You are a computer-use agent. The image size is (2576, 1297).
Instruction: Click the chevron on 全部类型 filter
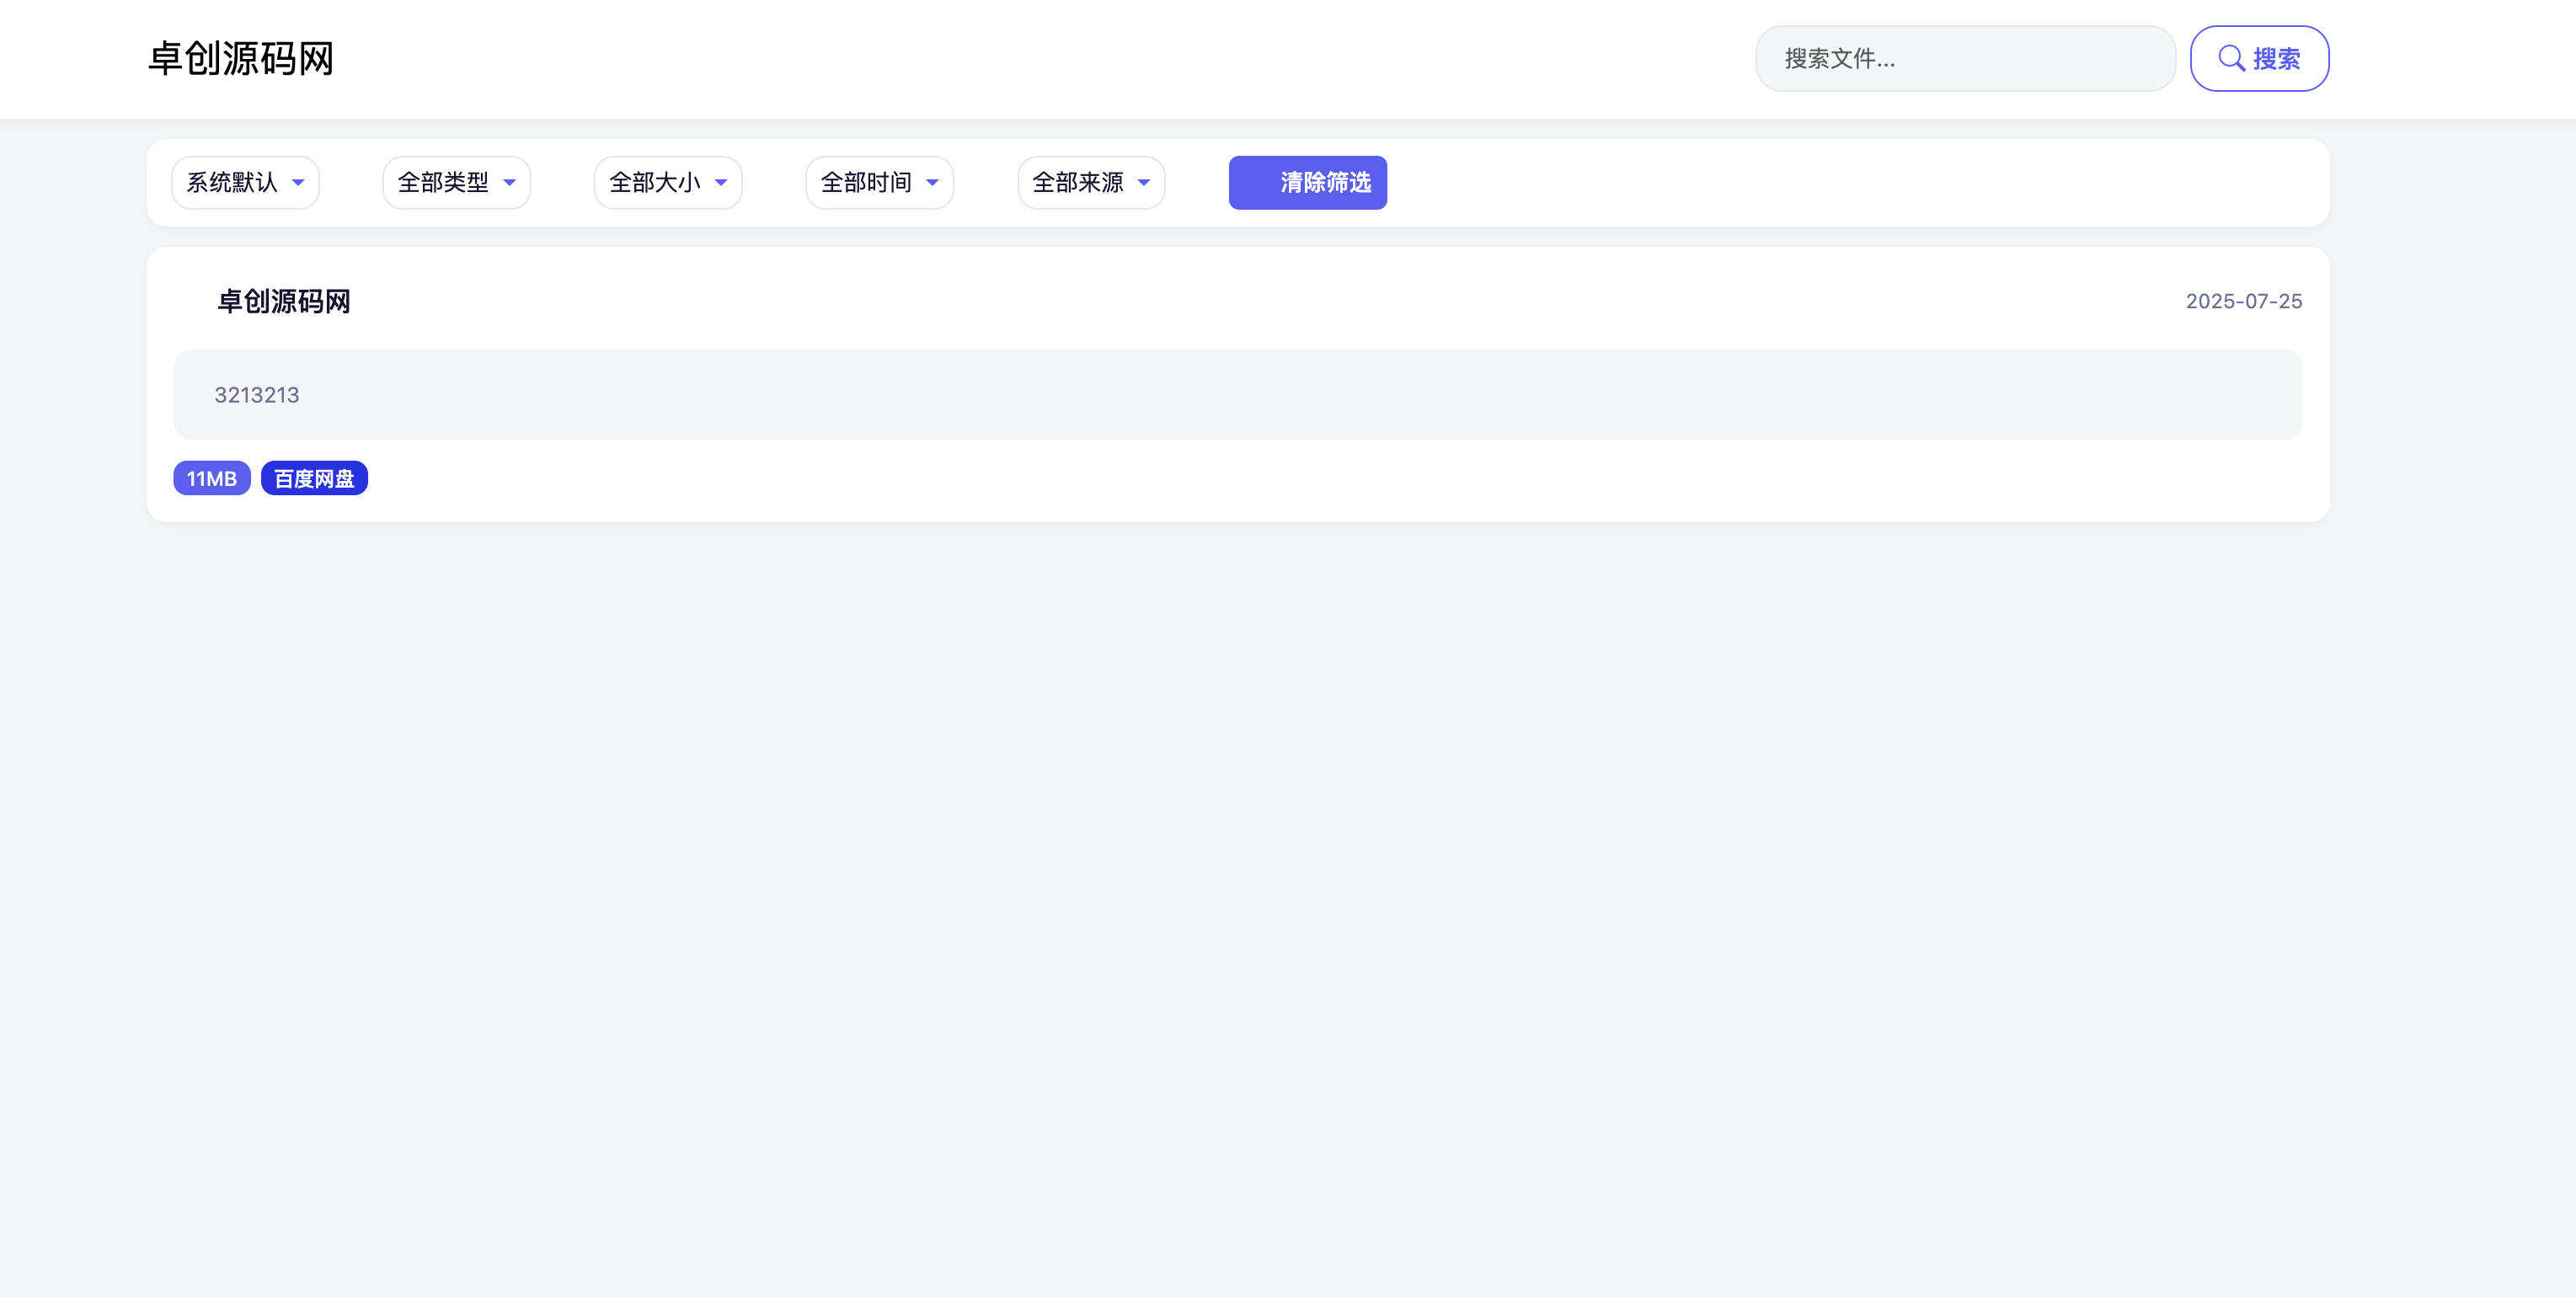[510, 183]
